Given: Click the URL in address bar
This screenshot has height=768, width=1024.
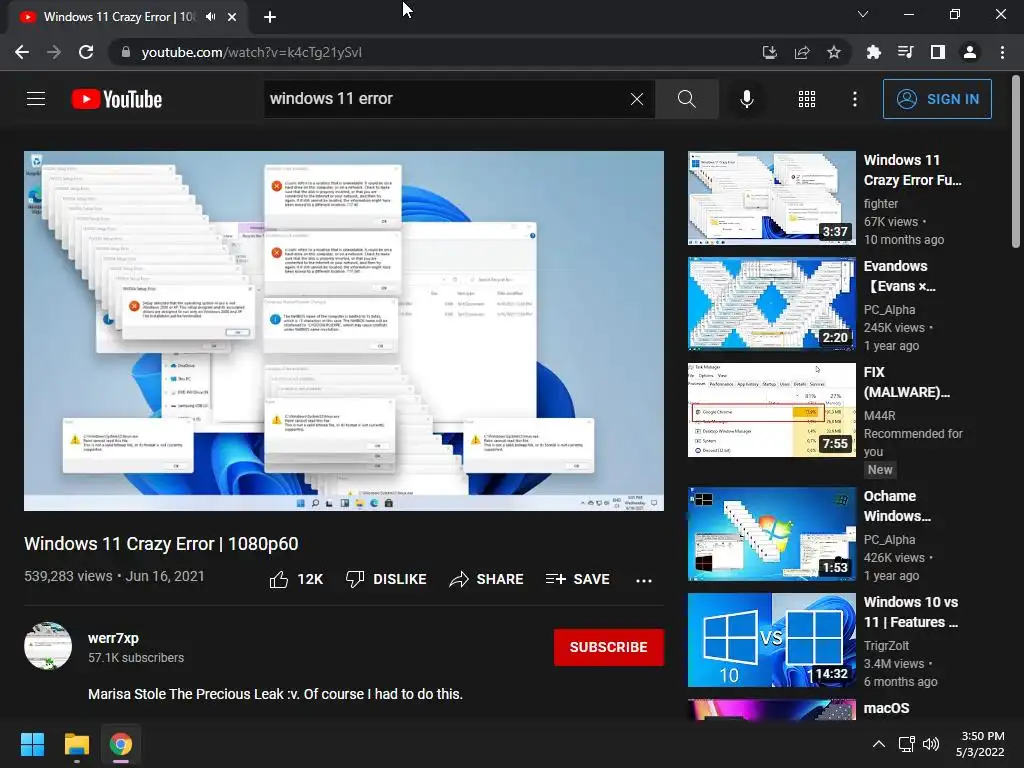Looking at the screenshot, I should pos(251,52).
